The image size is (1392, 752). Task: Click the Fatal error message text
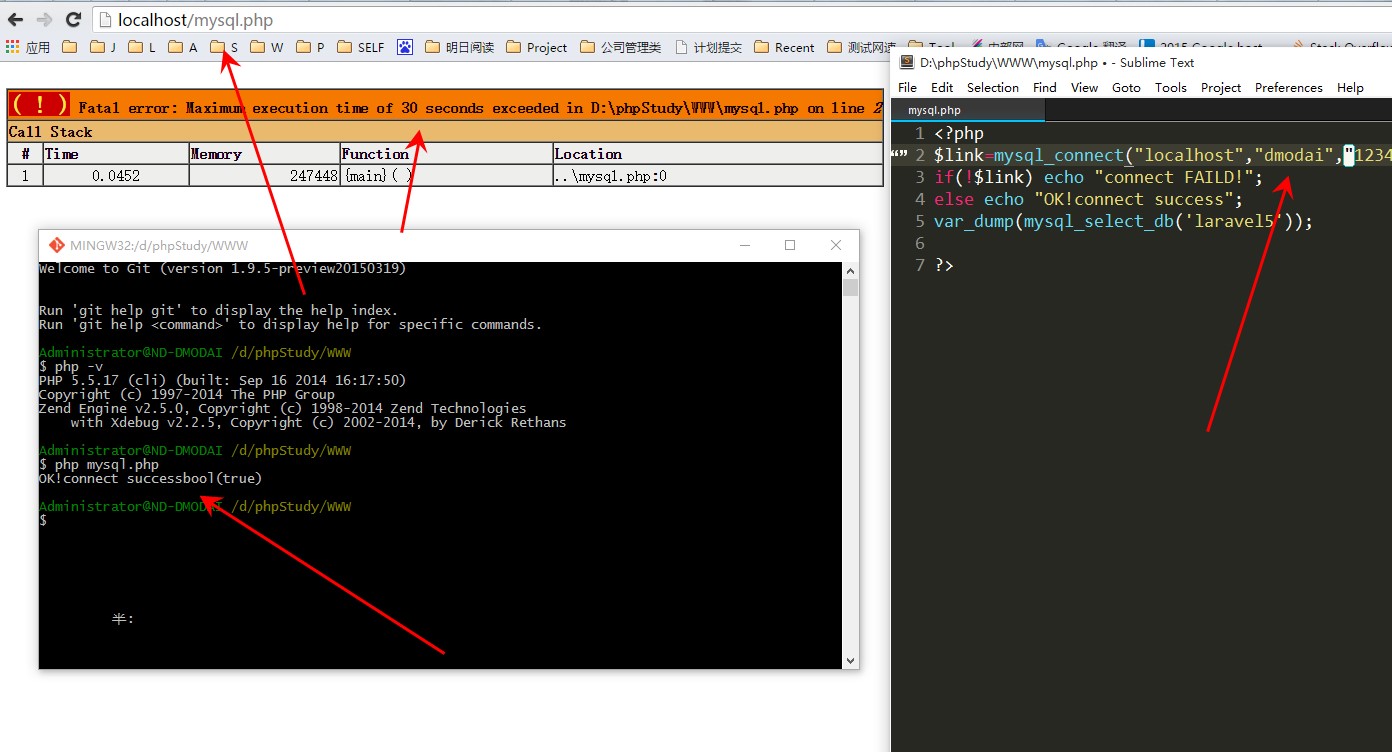point(480,108)
